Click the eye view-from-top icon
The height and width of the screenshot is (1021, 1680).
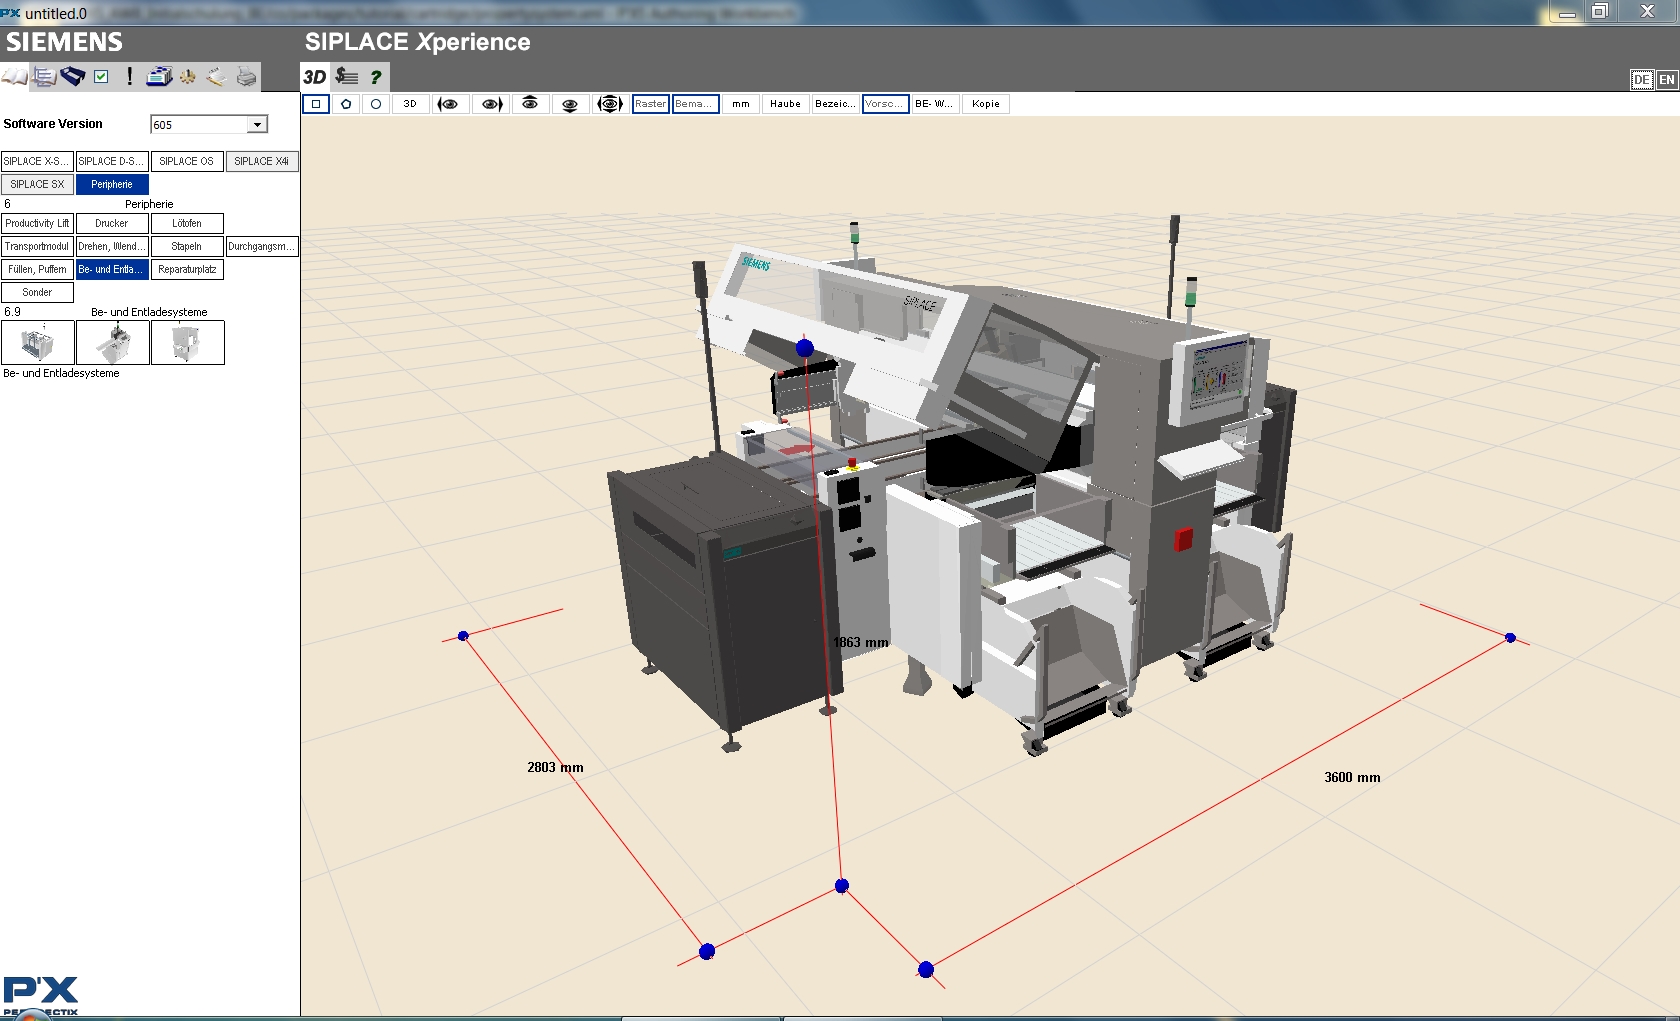pos(530,104)
